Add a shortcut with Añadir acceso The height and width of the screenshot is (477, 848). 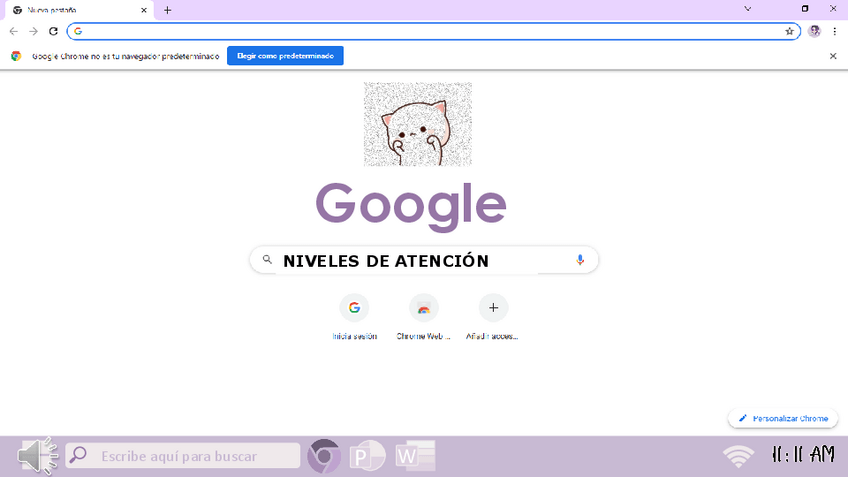pos(493,317)
